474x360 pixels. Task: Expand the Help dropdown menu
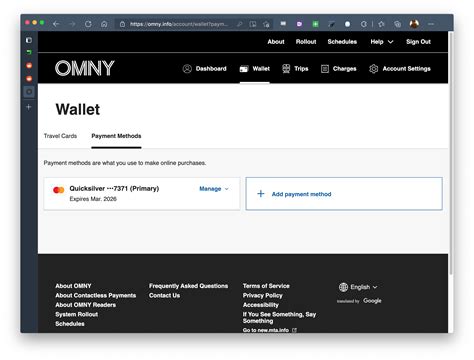[x=382, y=42]
